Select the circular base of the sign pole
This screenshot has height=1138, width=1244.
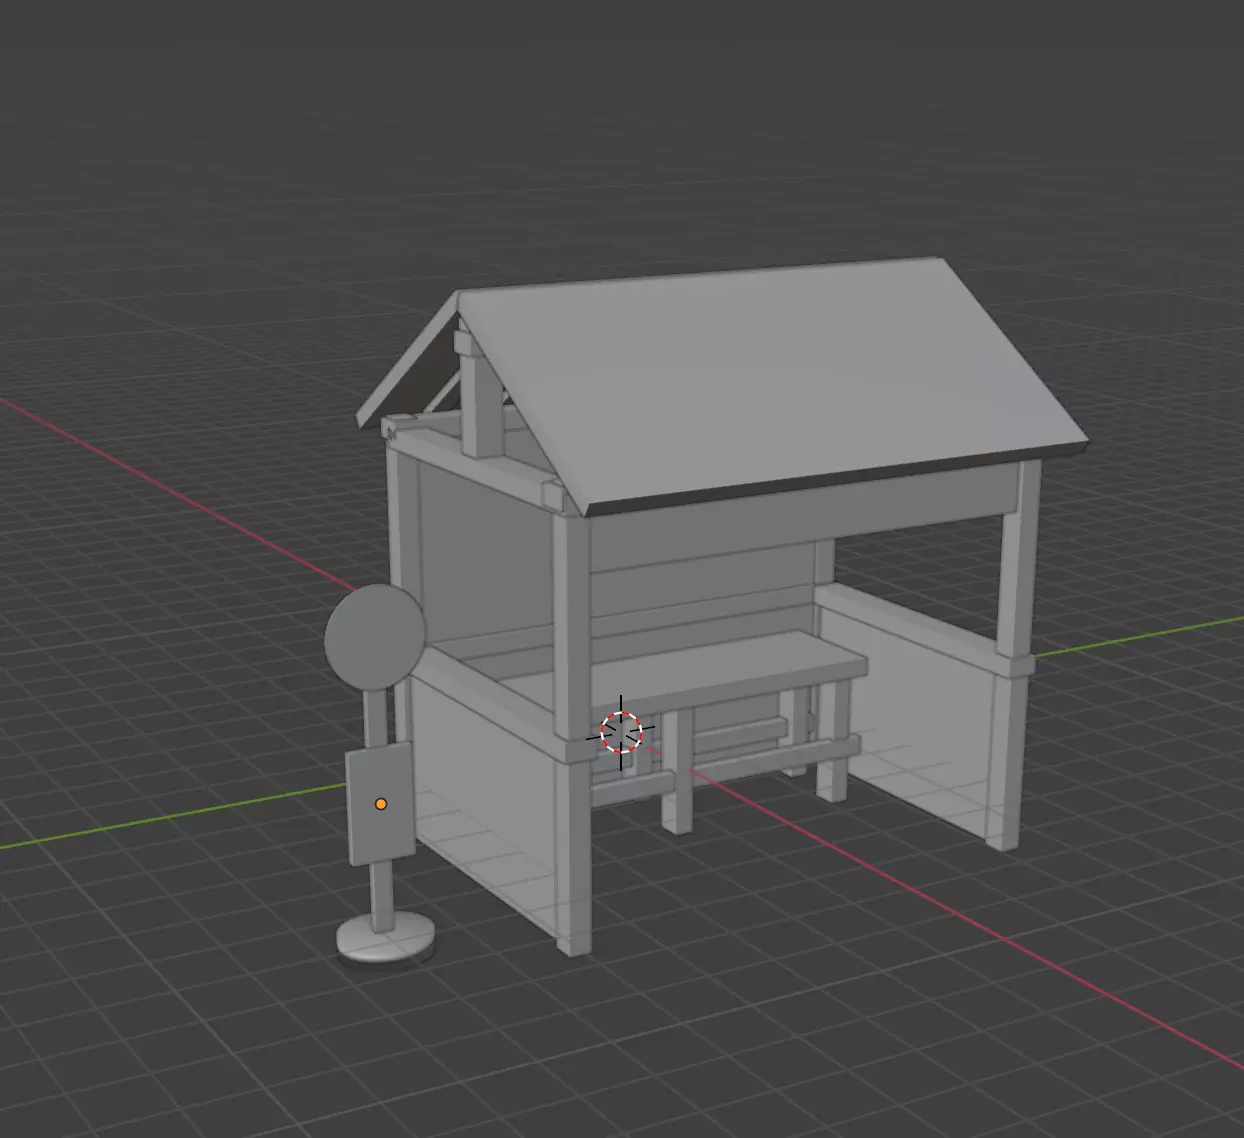point(385,939)
